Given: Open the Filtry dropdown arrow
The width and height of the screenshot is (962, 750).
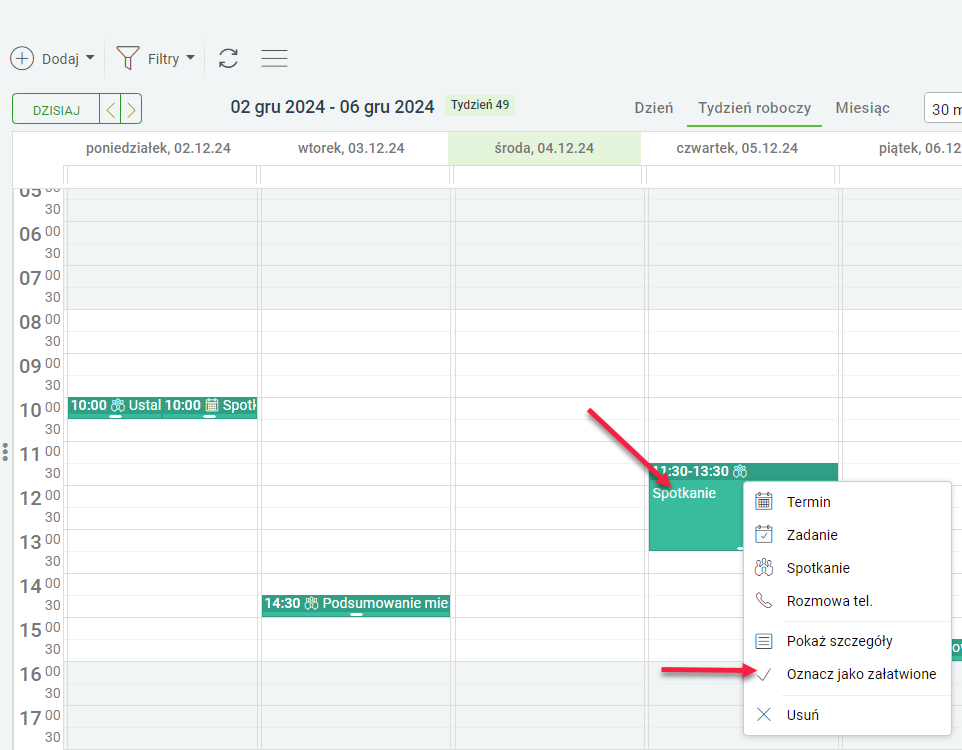Looking at the screenshot, I should coord(190,58).
